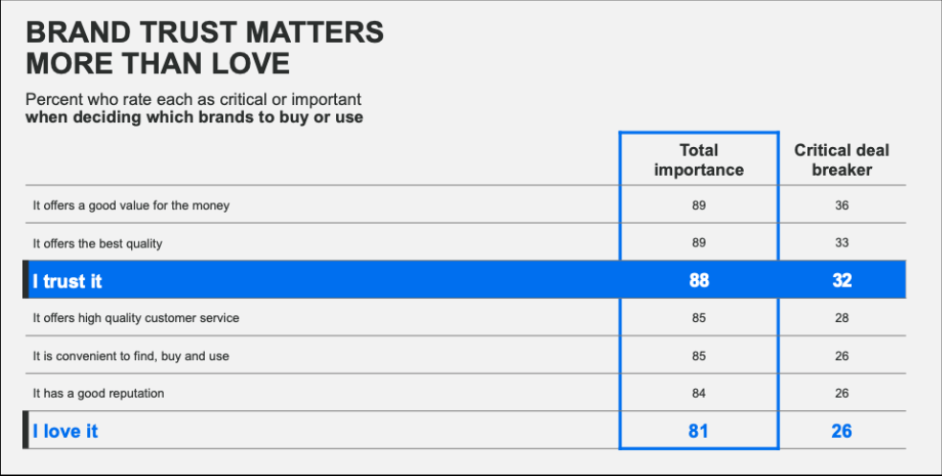Click the 32 value in trust row

[x=842, y=281]
